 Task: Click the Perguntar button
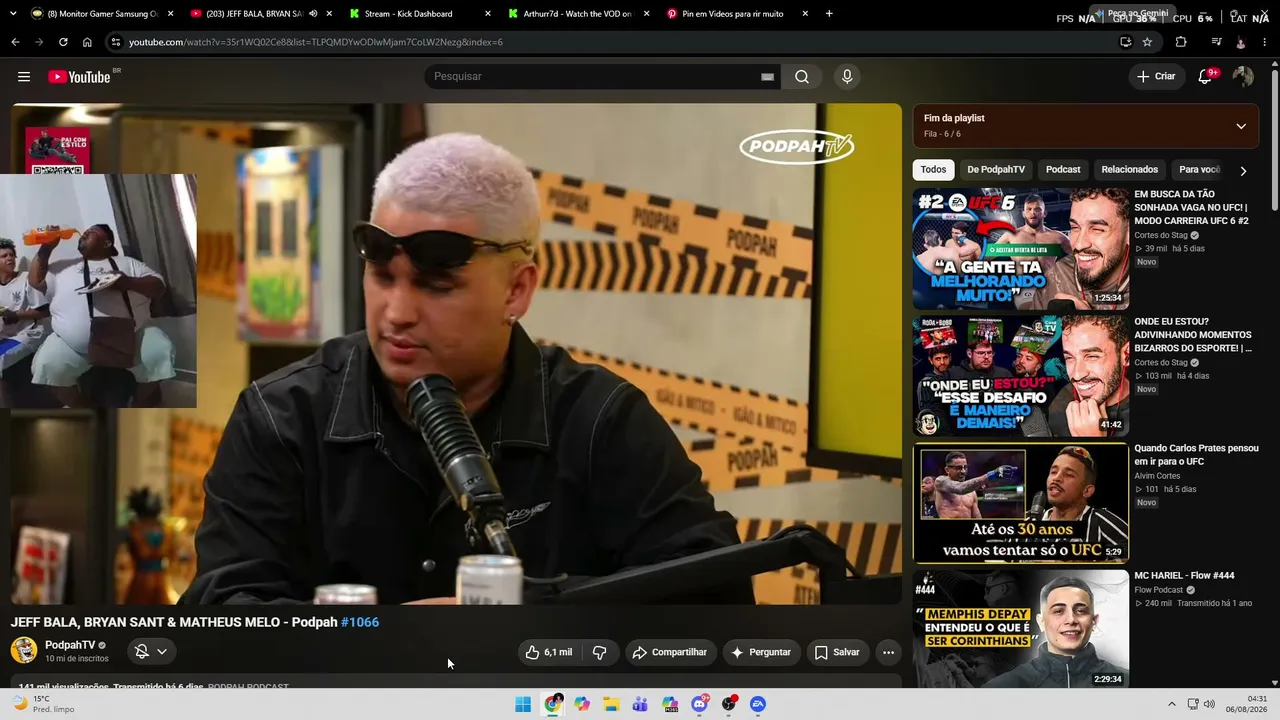pos(762,652)
